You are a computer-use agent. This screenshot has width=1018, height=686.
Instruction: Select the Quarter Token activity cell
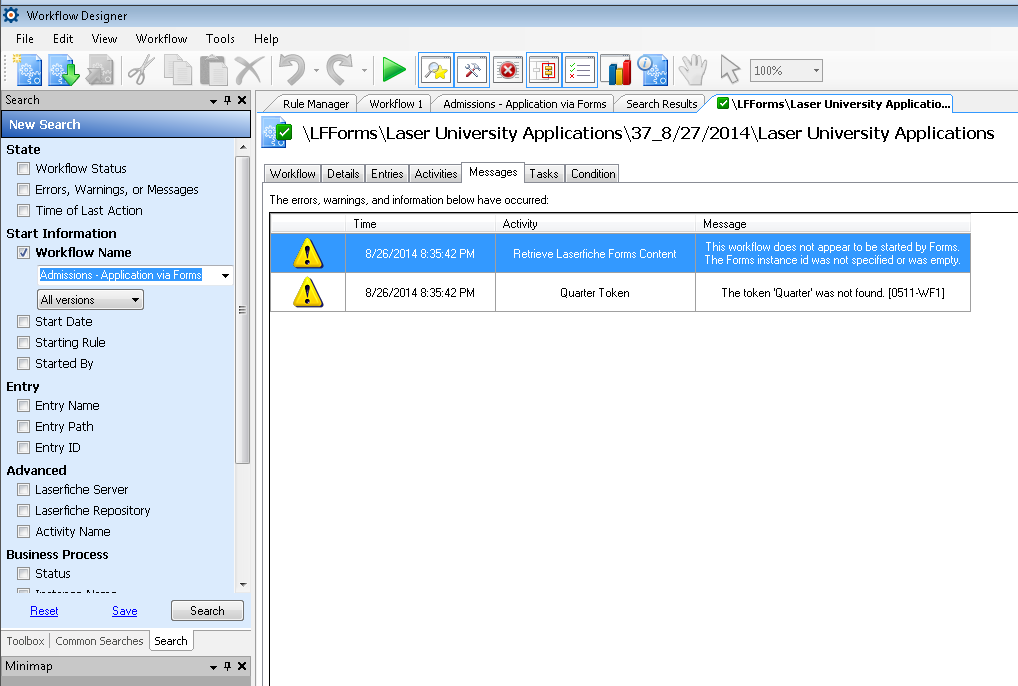(595, 293)
